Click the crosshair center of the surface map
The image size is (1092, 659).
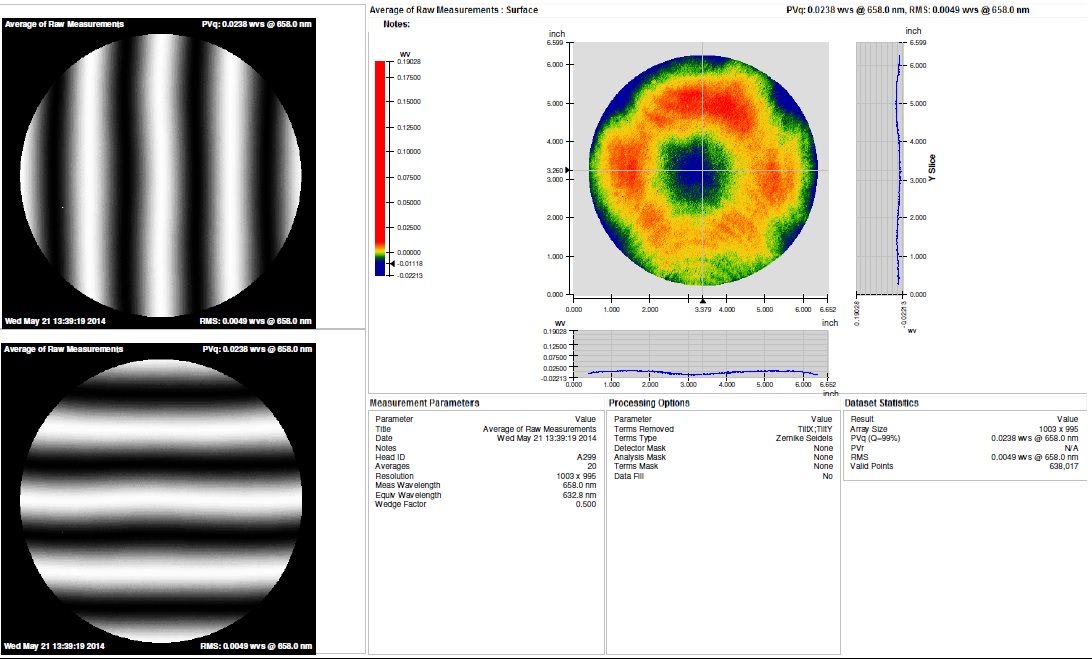coord(702,170)
